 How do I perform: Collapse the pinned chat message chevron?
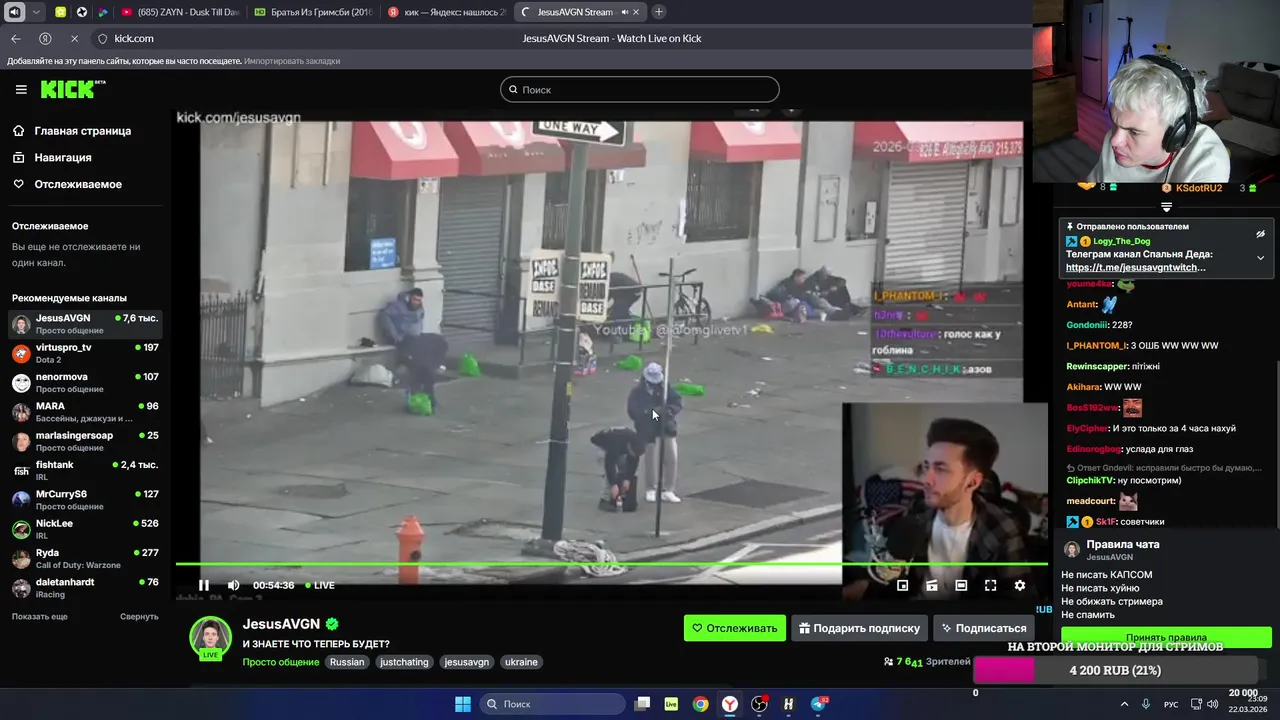[x=1260, y=258]
